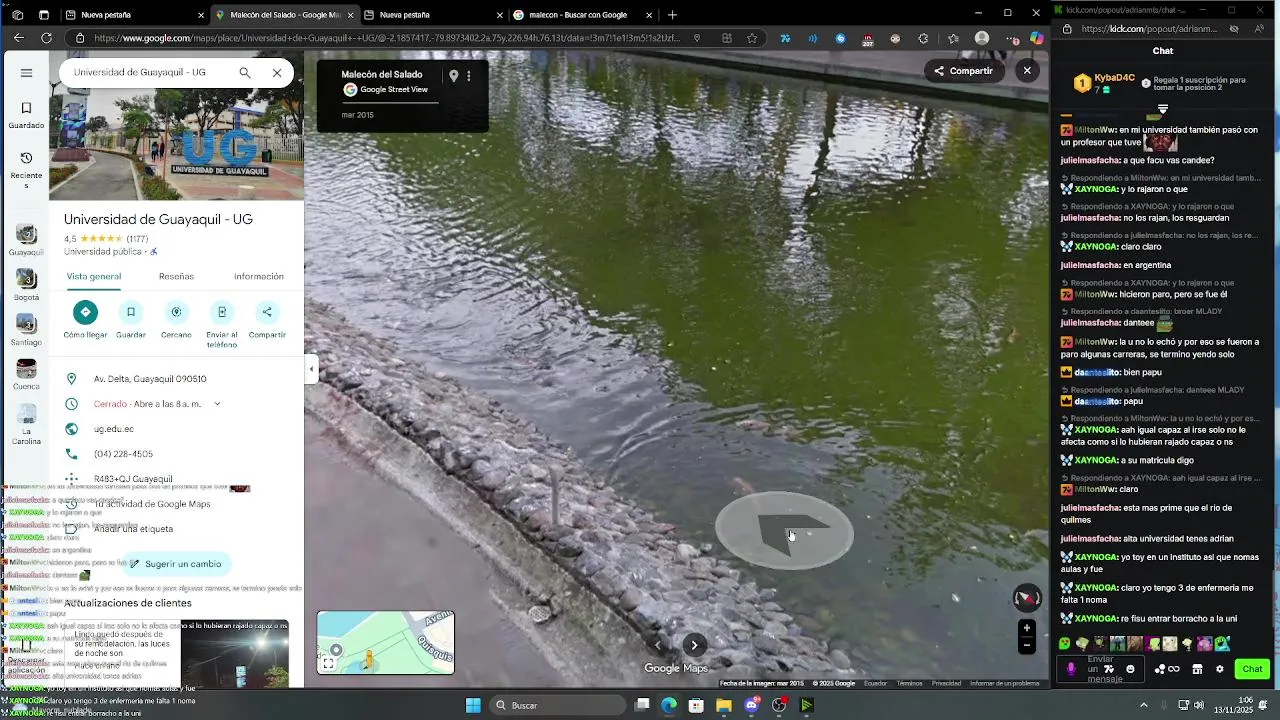Open the Google Maps hamburger menu

(x=26, y=73)
